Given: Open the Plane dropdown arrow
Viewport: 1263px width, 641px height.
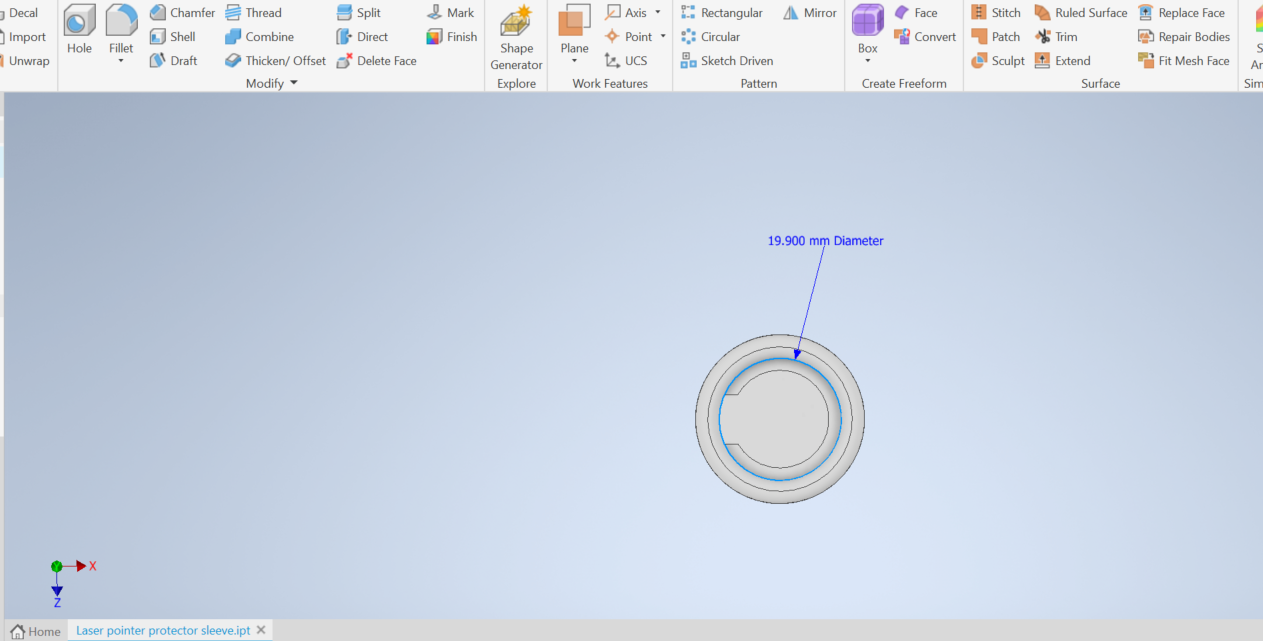Looking at the screenshot, I should (575, 62).
